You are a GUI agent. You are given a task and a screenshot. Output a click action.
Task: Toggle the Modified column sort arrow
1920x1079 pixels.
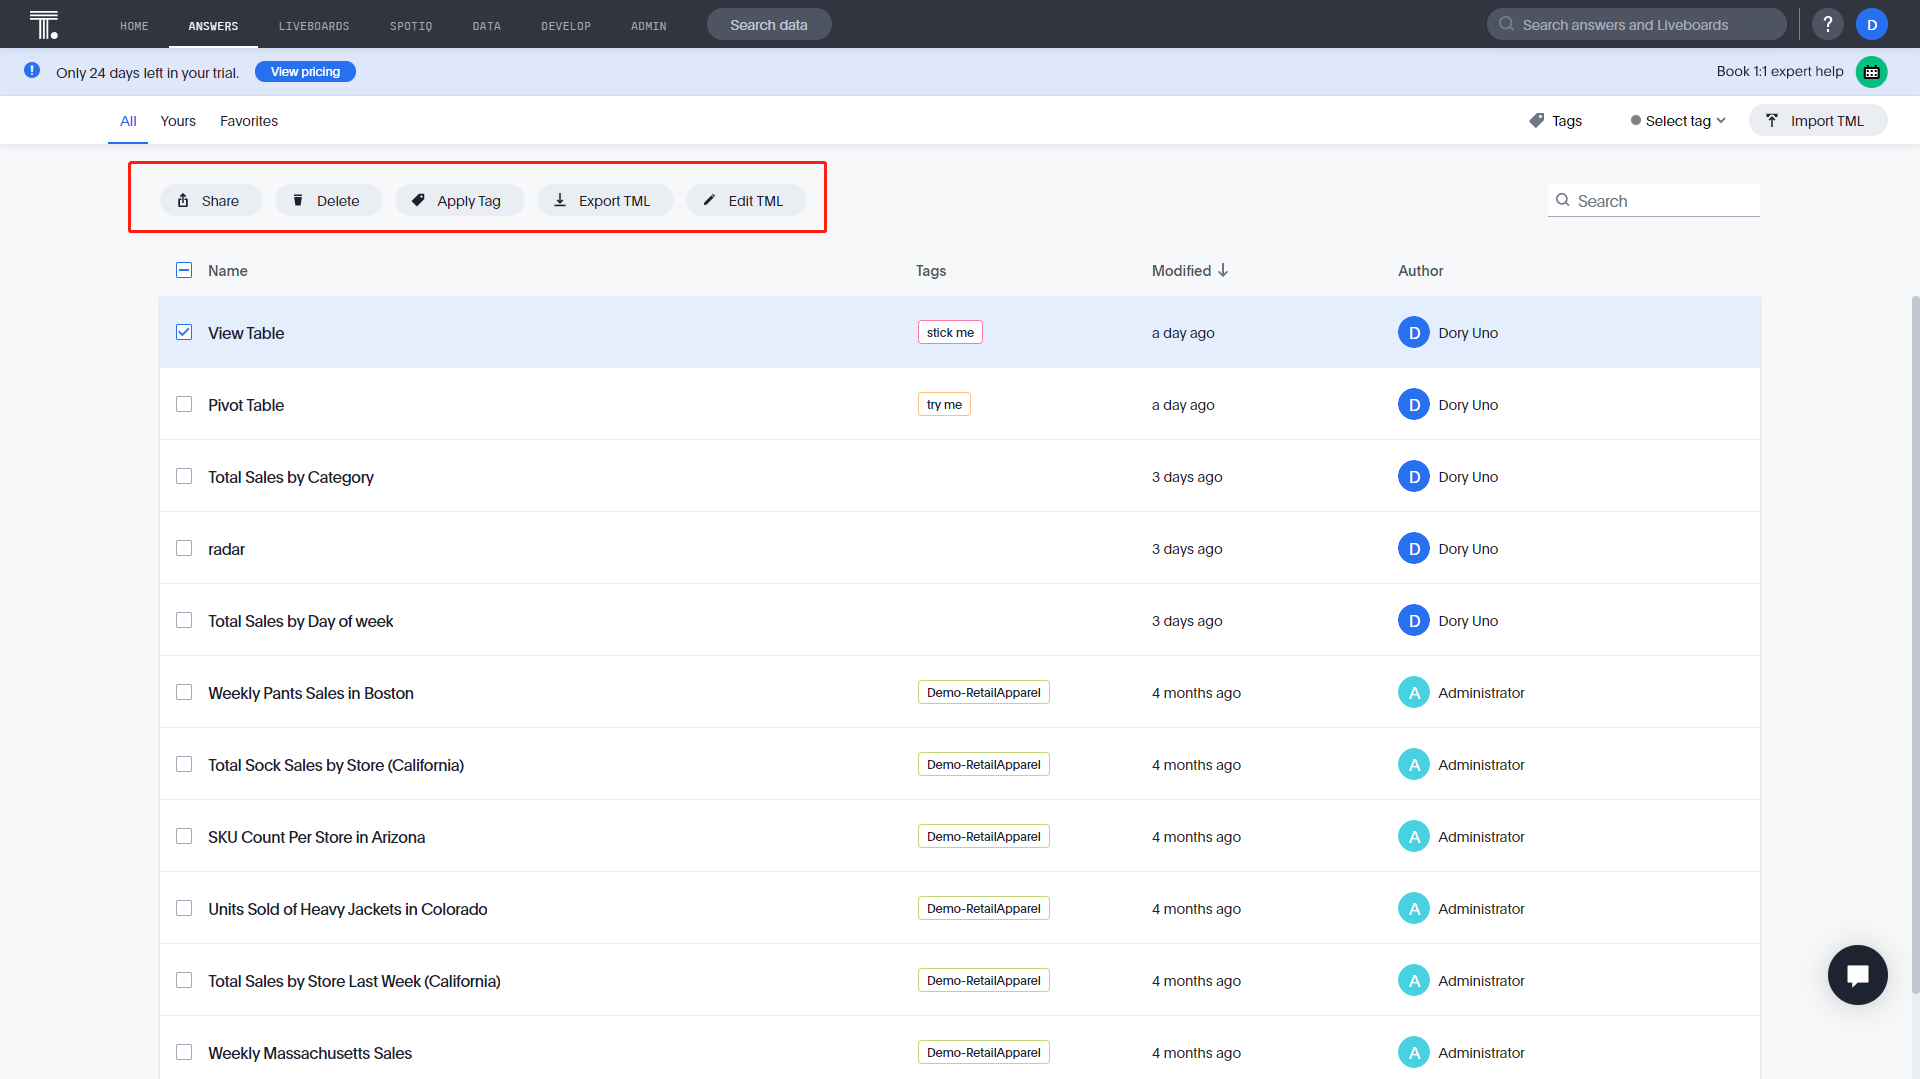(1224, 270)
